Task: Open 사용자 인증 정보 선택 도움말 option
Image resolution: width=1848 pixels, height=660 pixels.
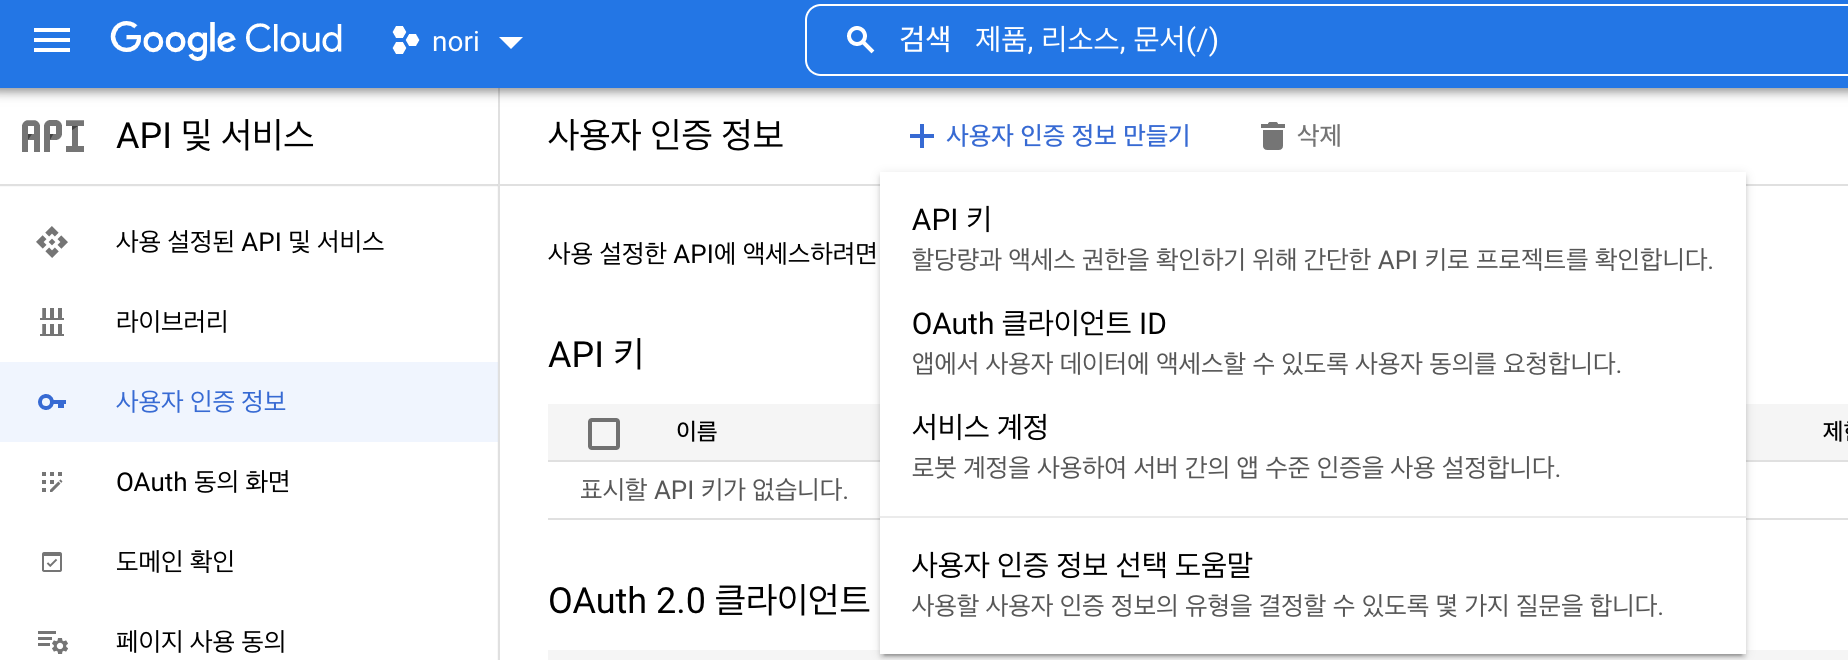Action: click(x=1312, y=584)
